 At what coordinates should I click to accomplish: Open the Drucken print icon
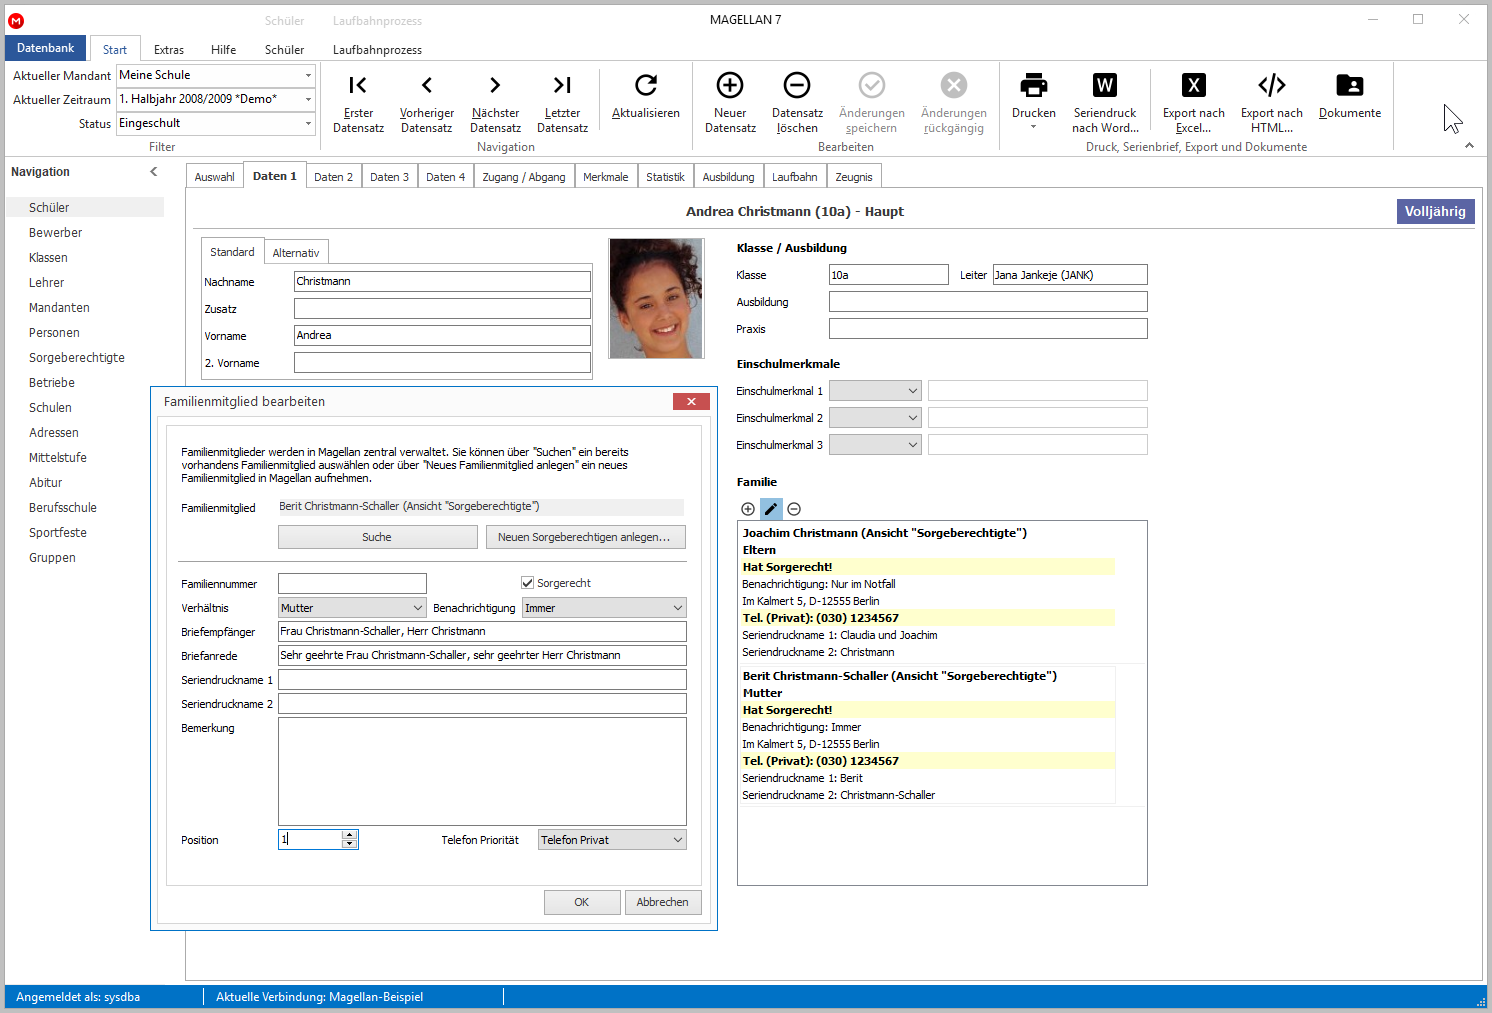(x=1033, y=86)
